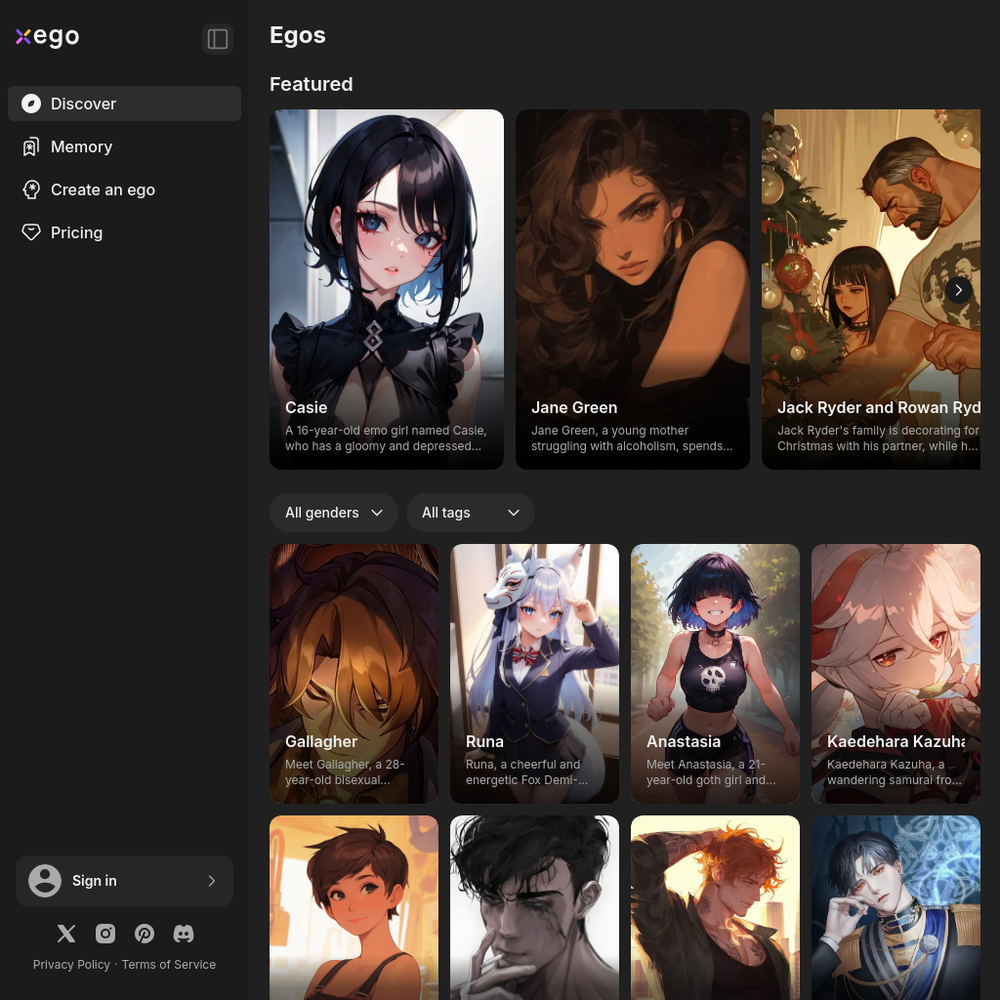
Task: Open the Memory page
Action: coord(124,147)
